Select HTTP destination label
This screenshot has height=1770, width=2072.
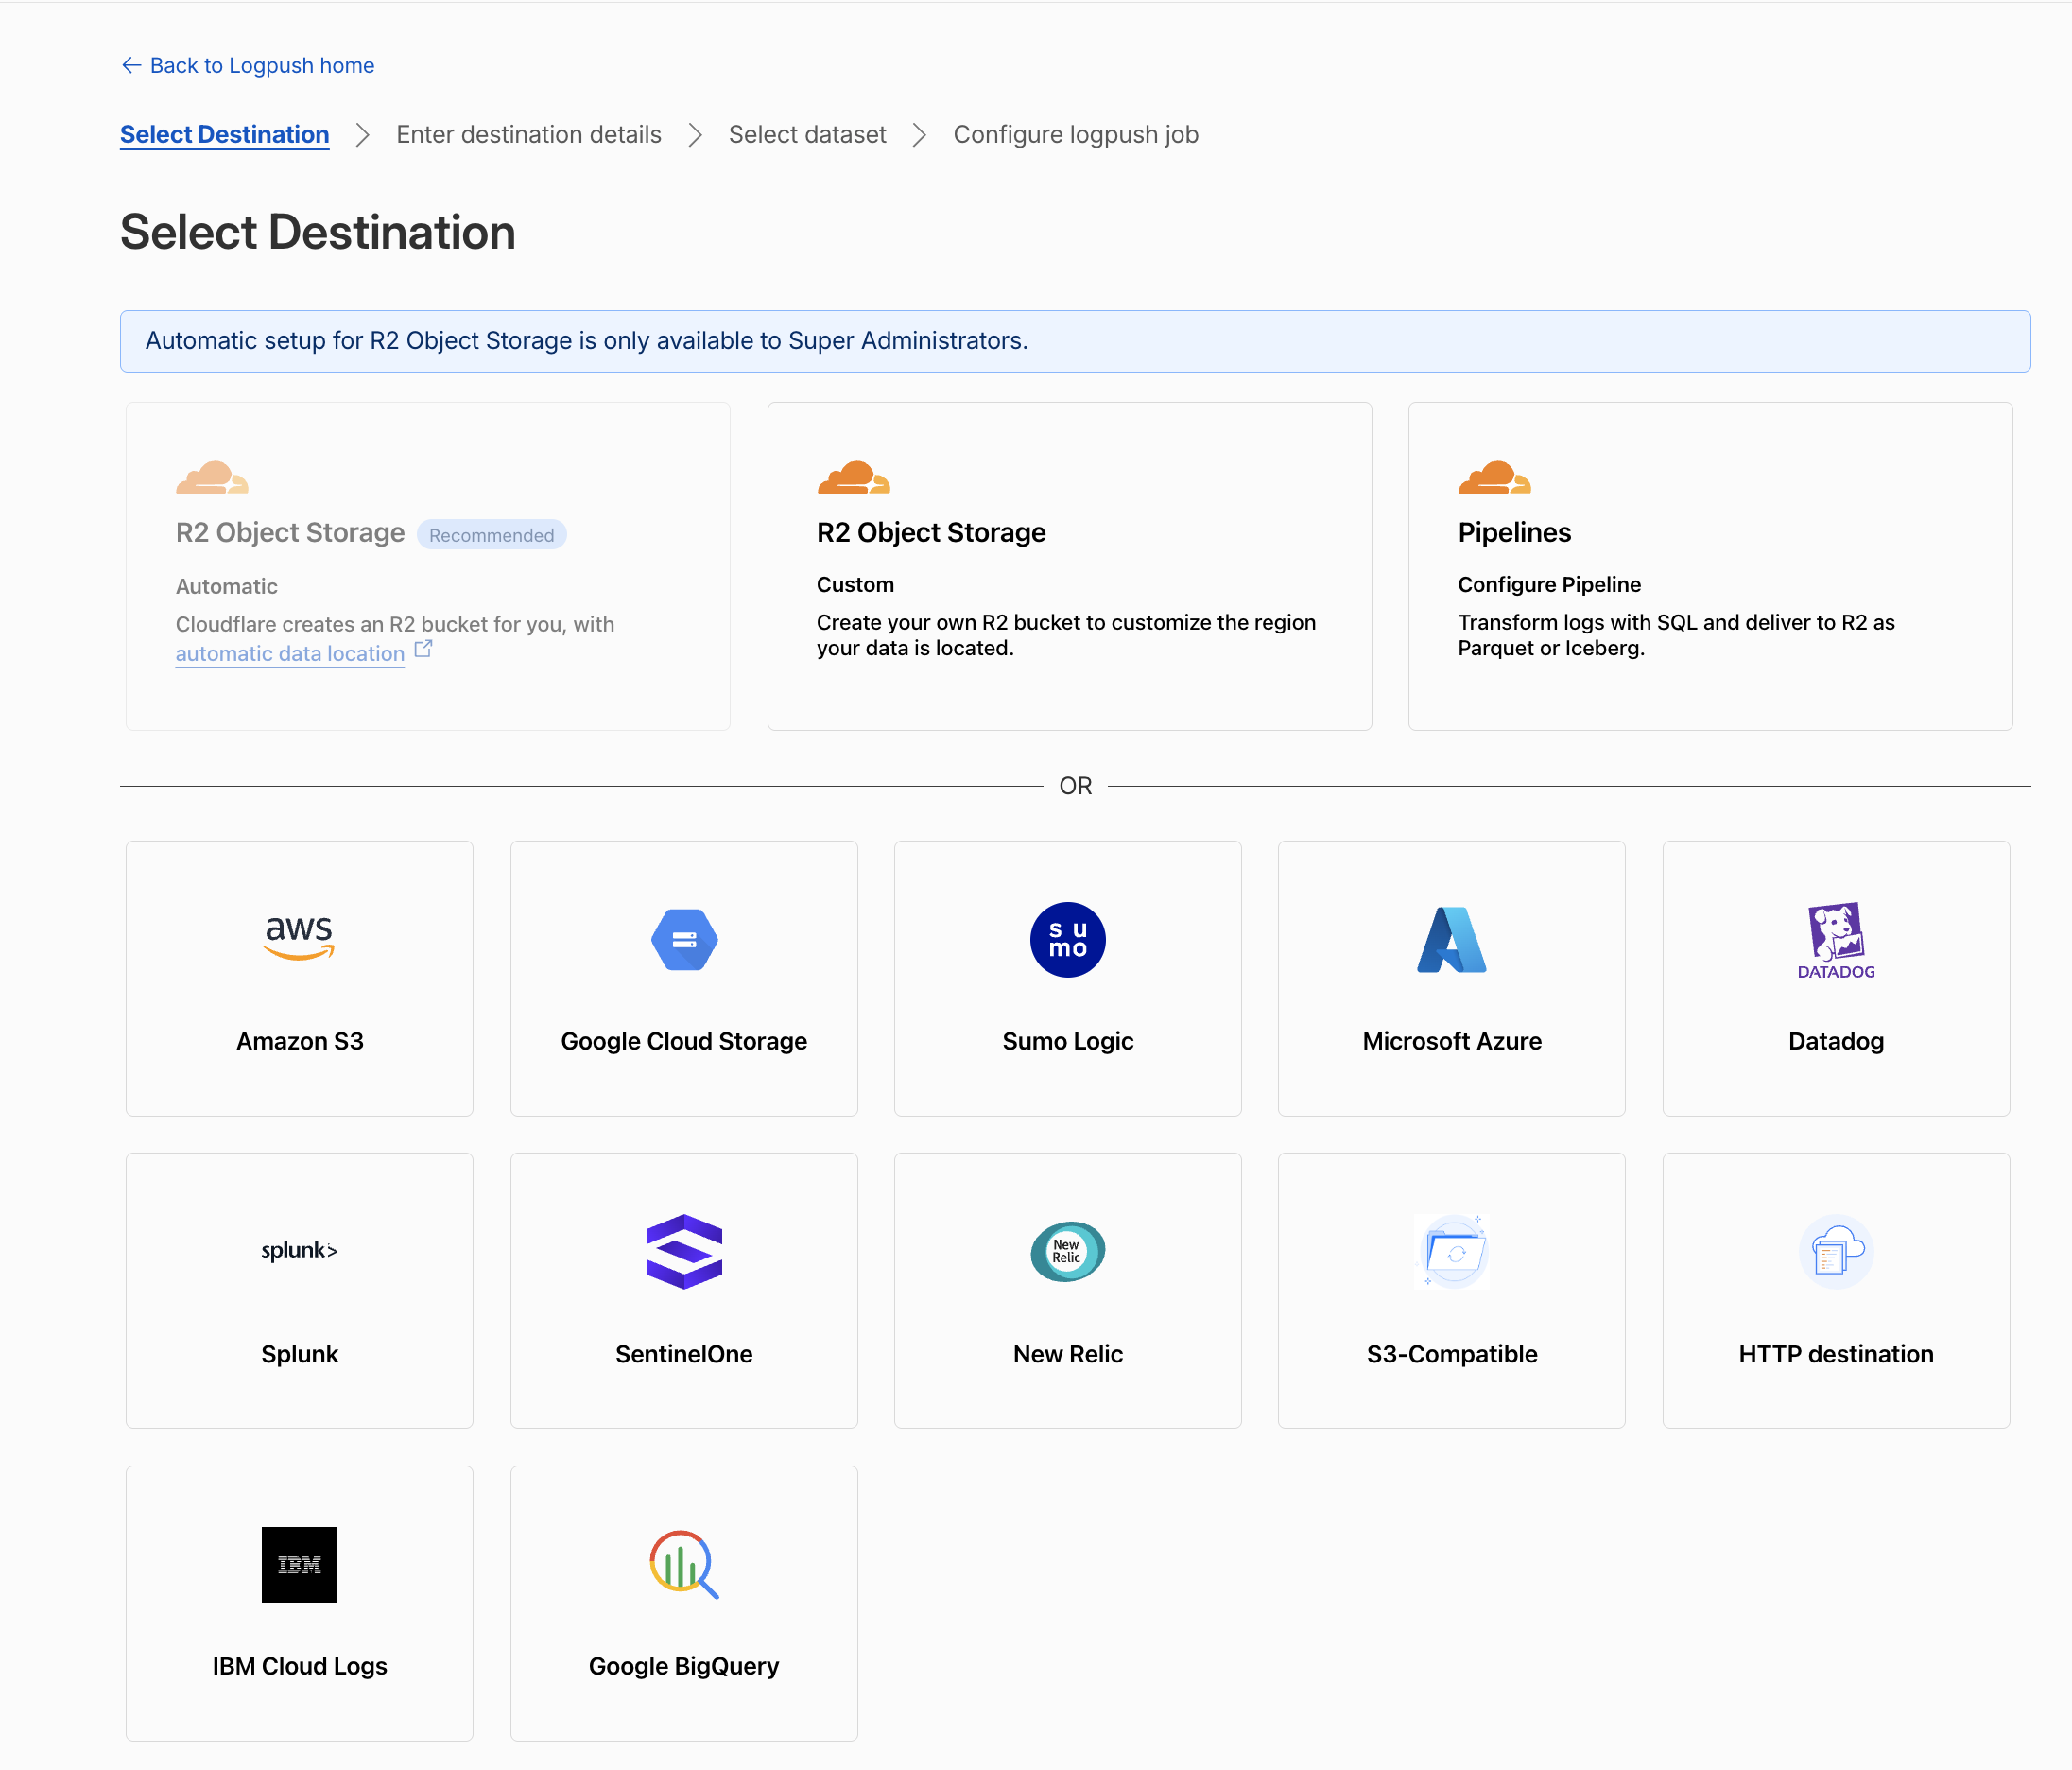tap(1836, 1354)
